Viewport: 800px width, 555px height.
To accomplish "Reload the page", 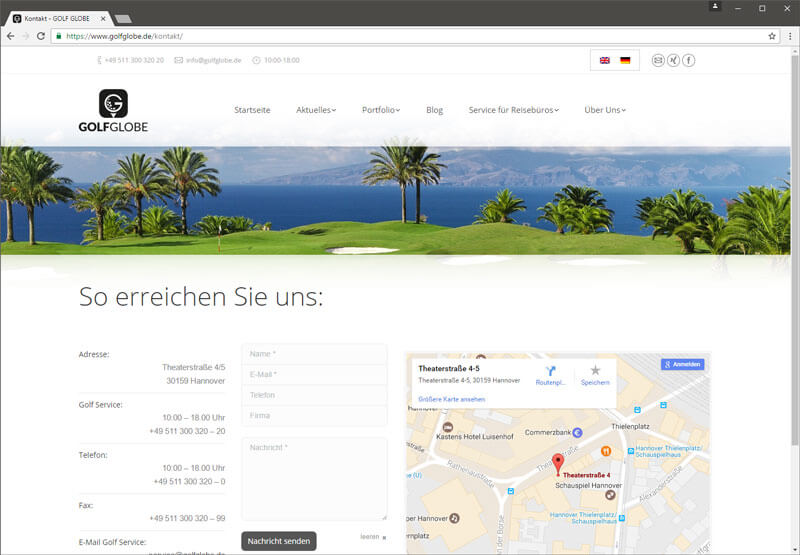I will 41,36.
